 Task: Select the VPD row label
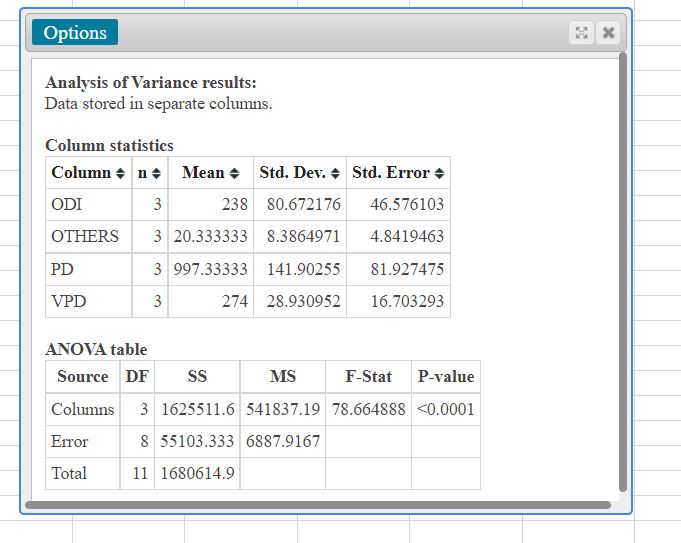click(x=69, y=301)
